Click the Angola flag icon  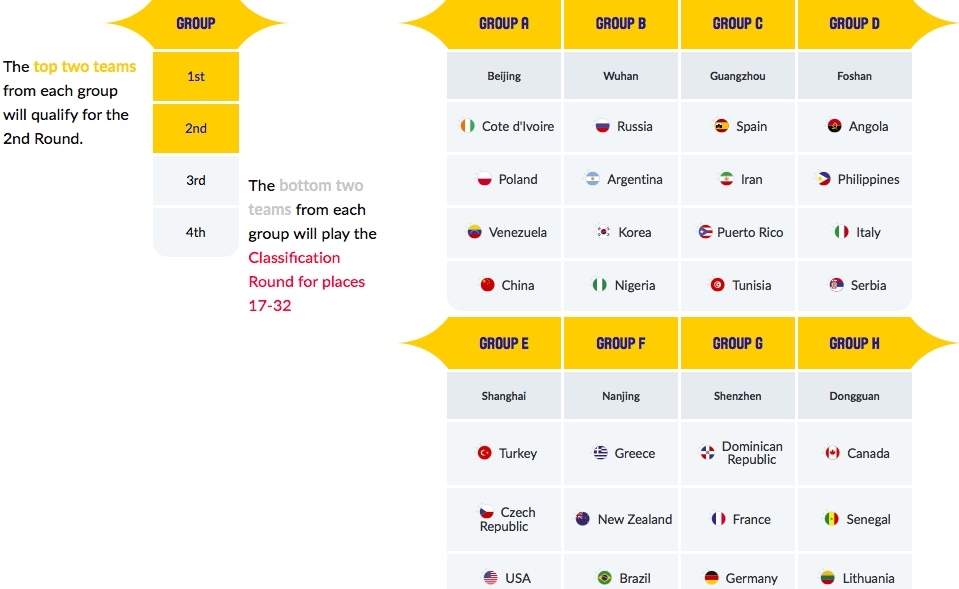(x=835, y=127)
